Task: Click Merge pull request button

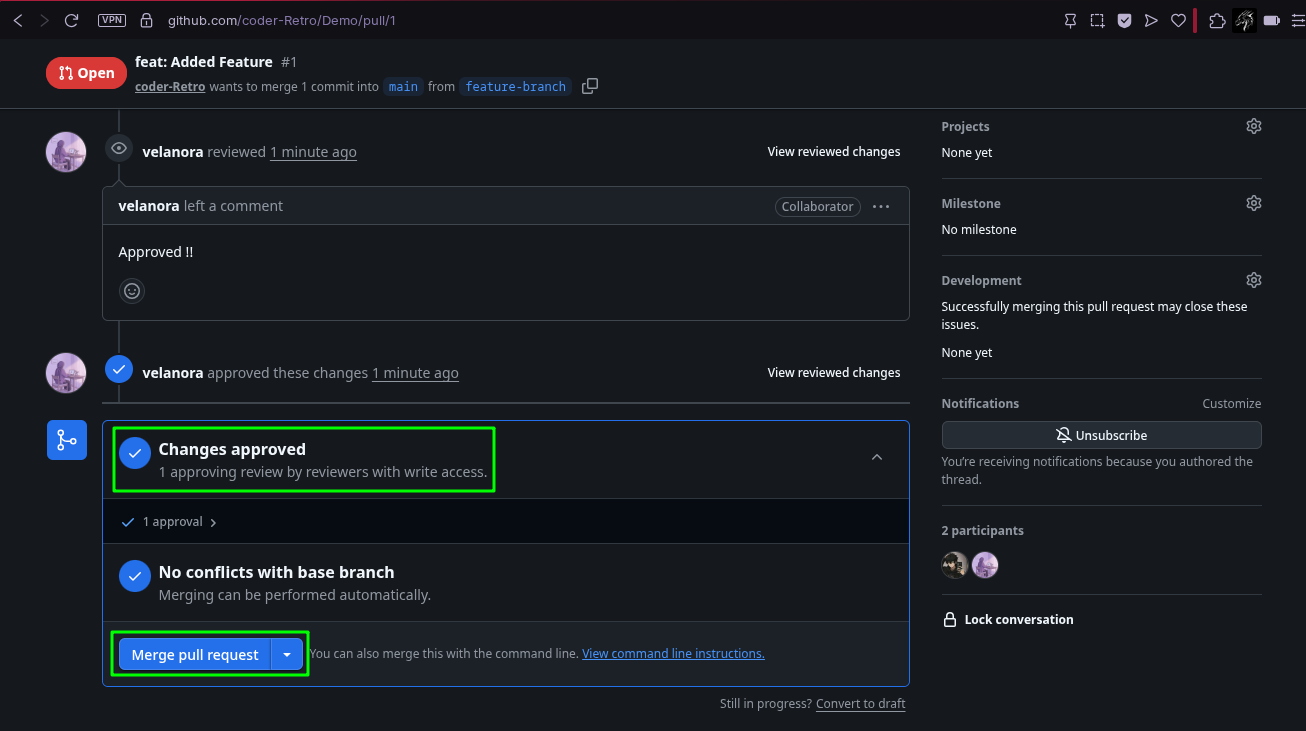Action: click(x=195, y=654)
